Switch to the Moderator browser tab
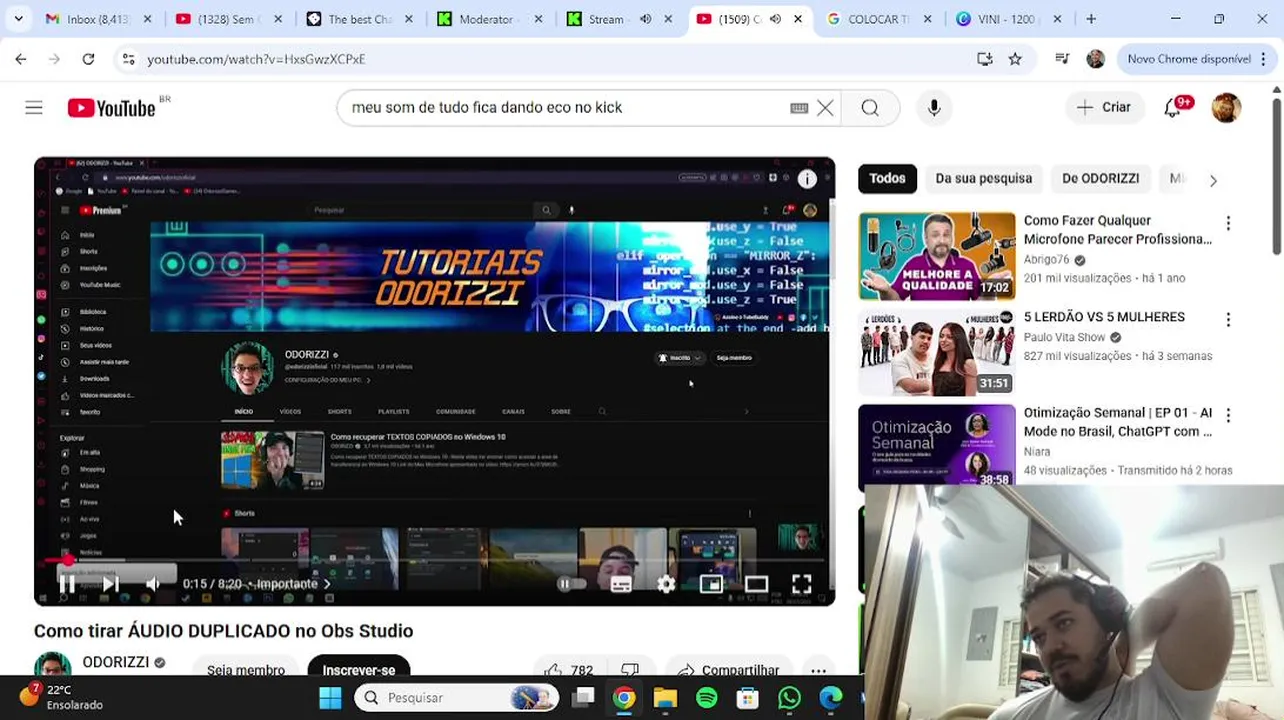The width and height of the screenshot is (1284, 720). pos(489,19)
